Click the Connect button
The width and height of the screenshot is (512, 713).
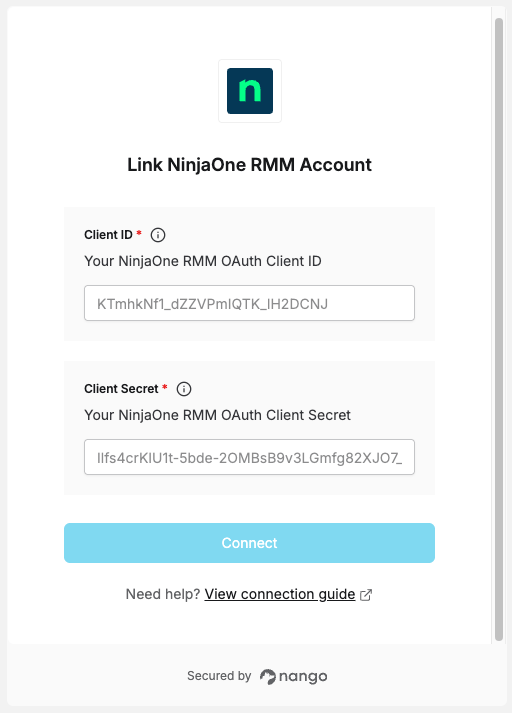click(249, 543)
